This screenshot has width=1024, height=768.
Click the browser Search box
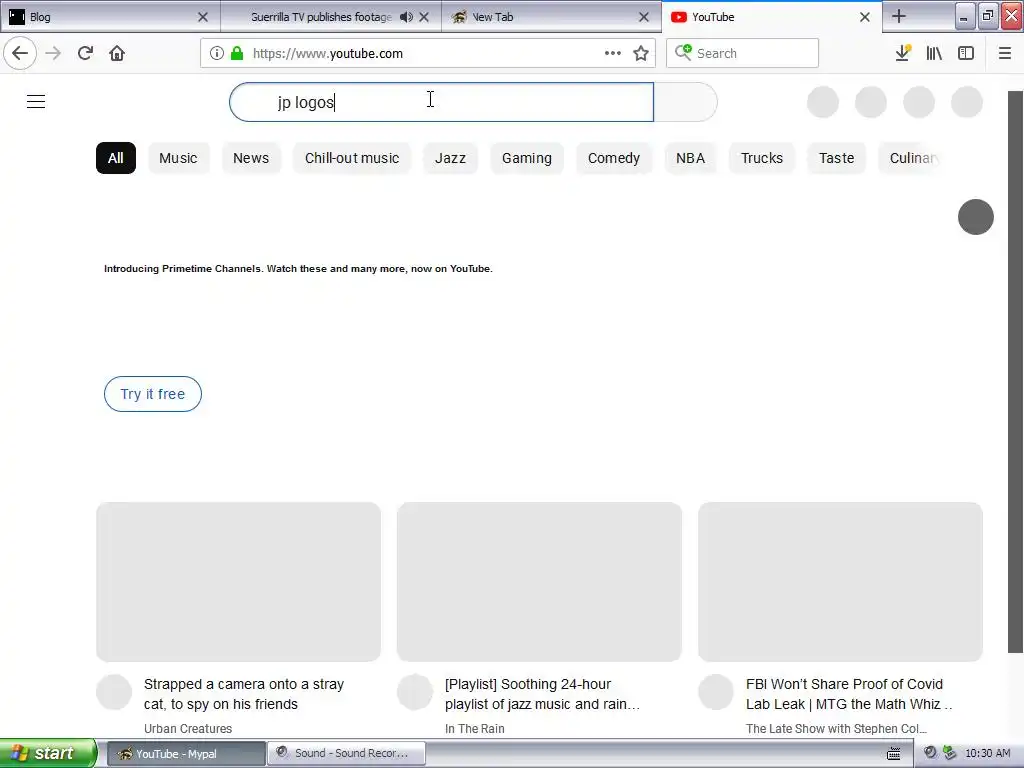[x=743, y=53]
